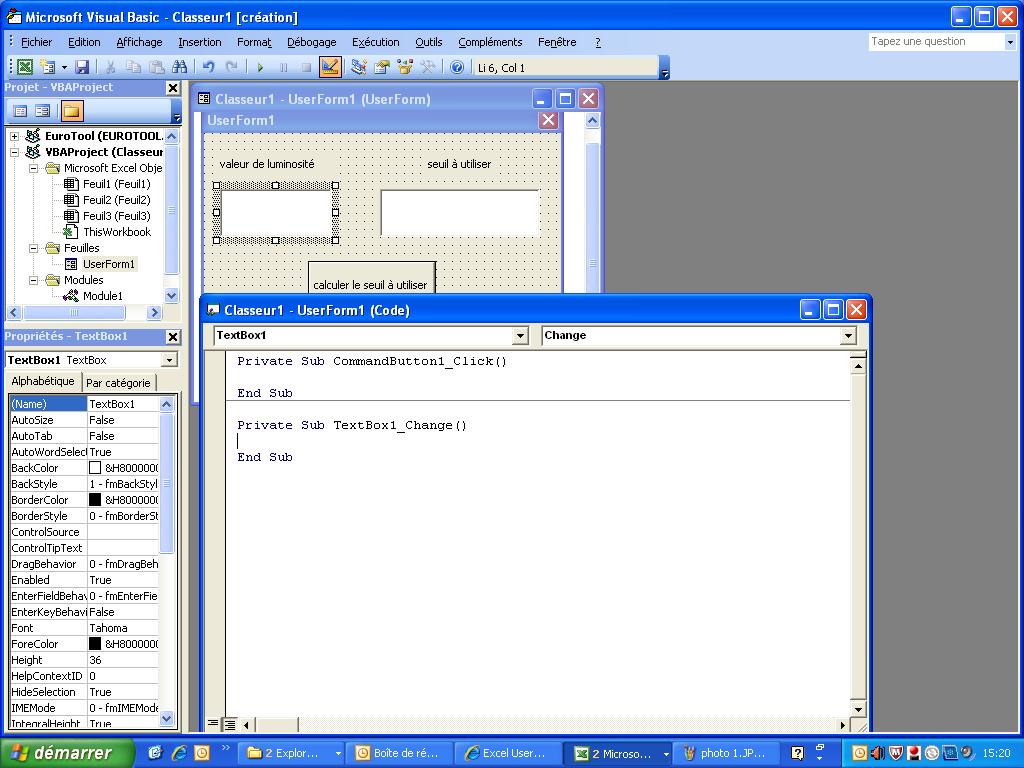Screen dimensions: 1024x768
Task: Click the Copy toolbar icon
Action: (x=133, y=67)
